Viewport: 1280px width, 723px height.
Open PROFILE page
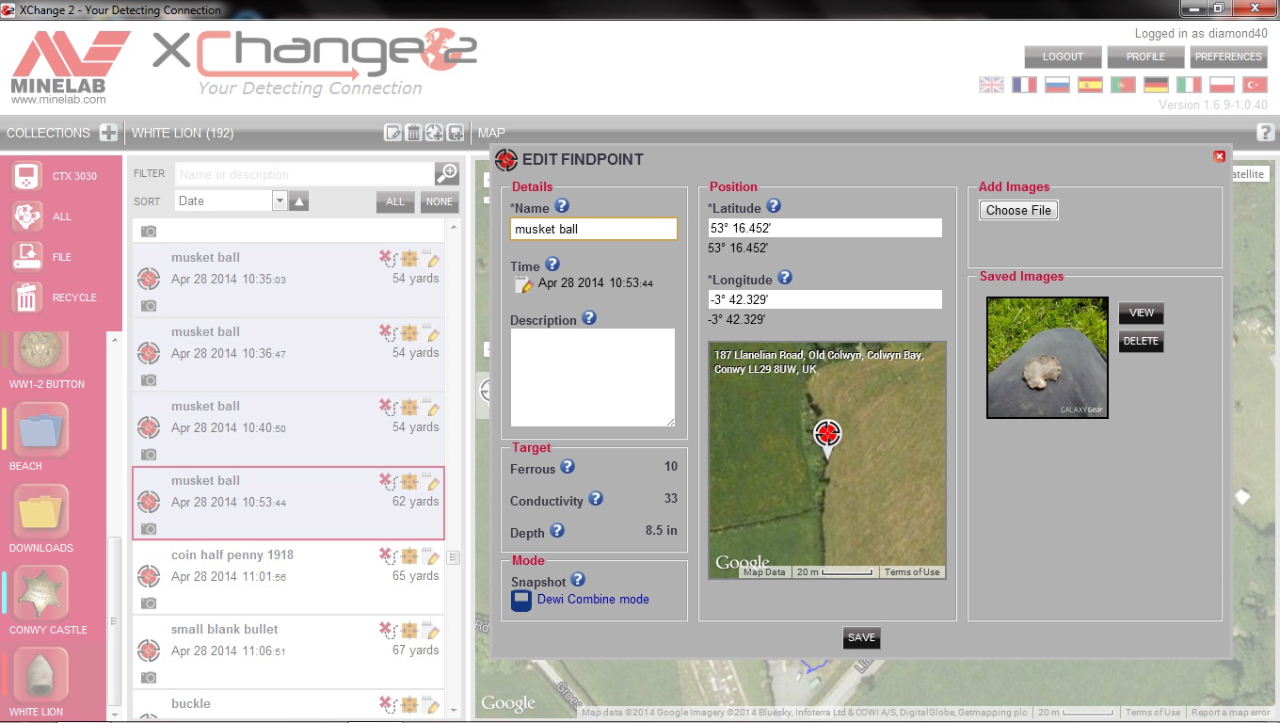coord(1145,57)
